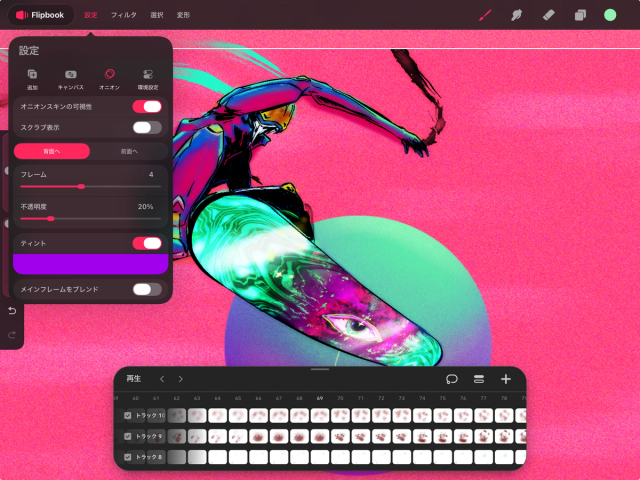Open the 変形 menu
The image size is (640, 480).
183,15
